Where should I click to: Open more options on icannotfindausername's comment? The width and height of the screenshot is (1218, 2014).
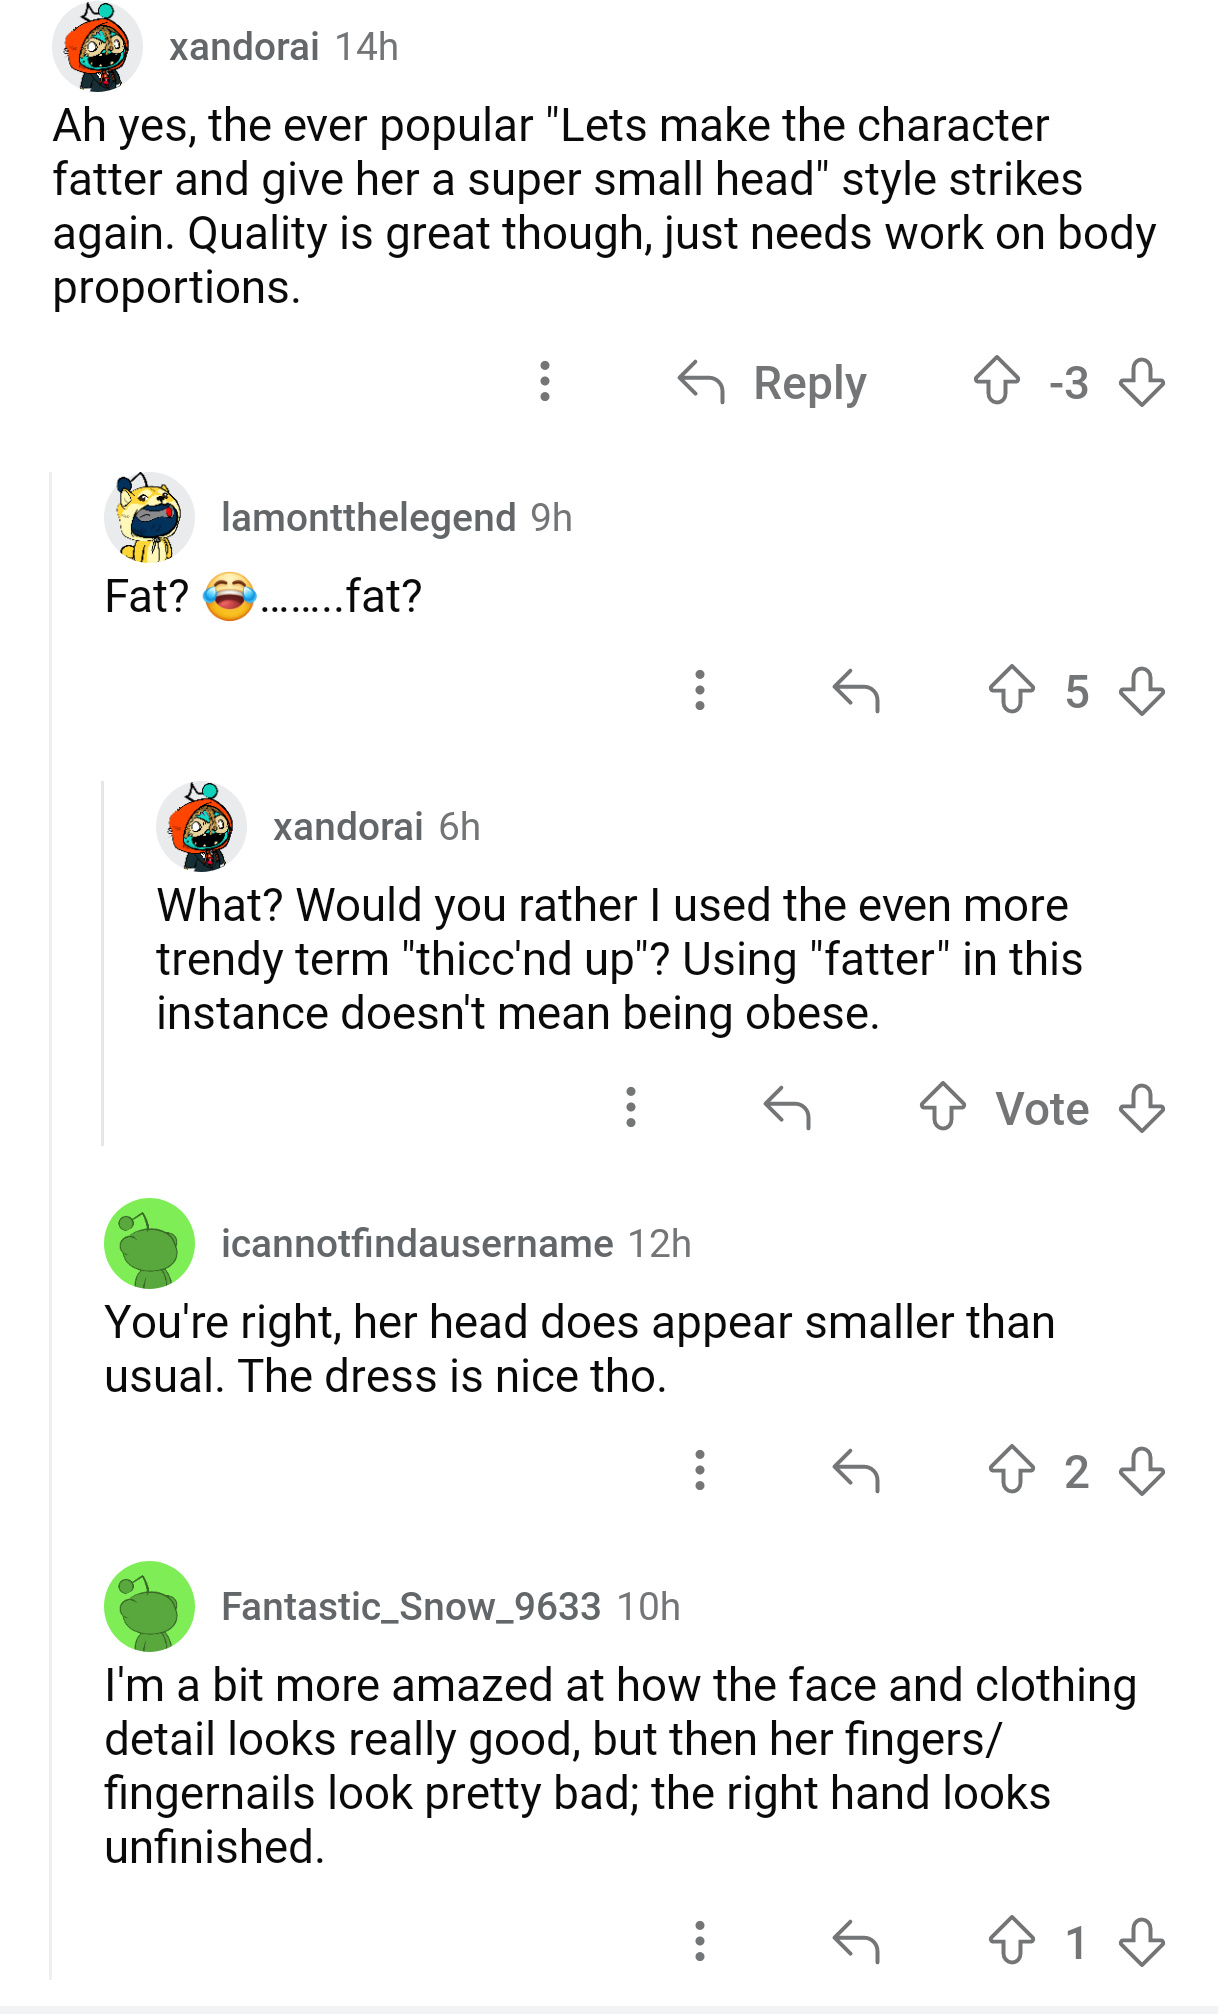click(700, 1470)
